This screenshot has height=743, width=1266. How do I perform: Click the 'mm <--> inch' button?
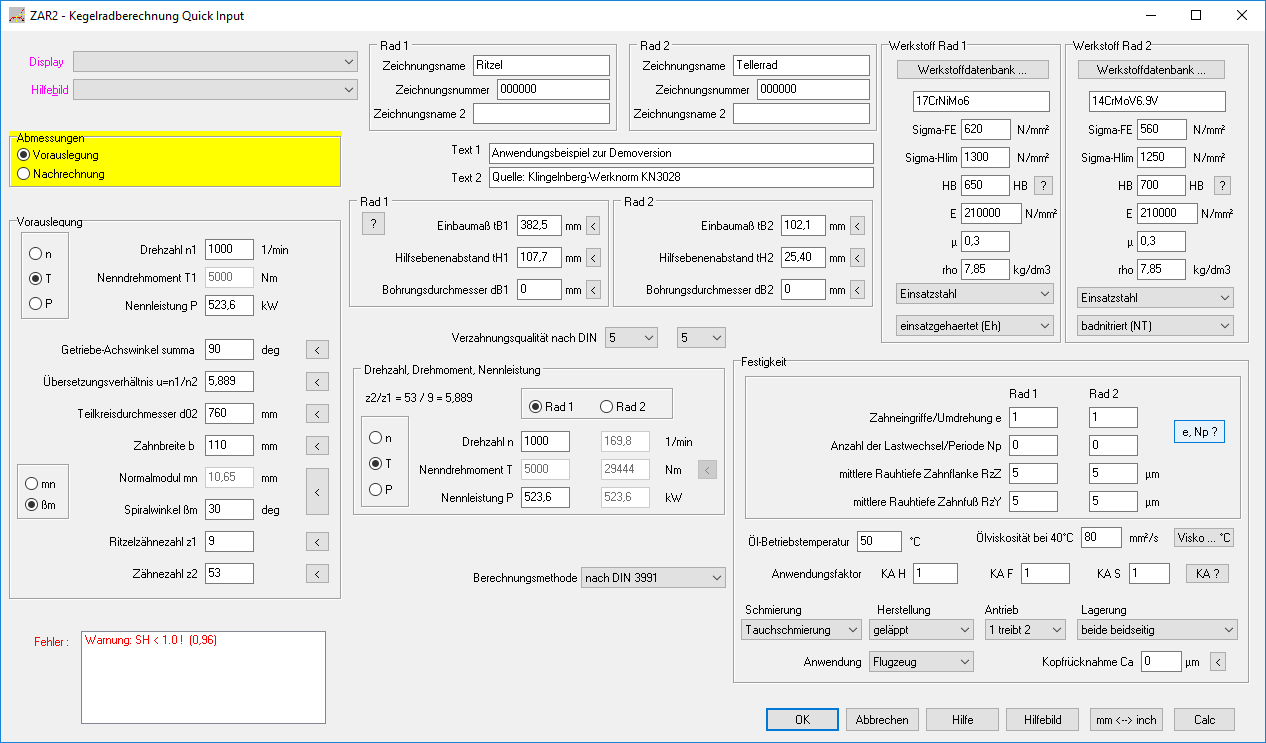tap(1126, 720)
